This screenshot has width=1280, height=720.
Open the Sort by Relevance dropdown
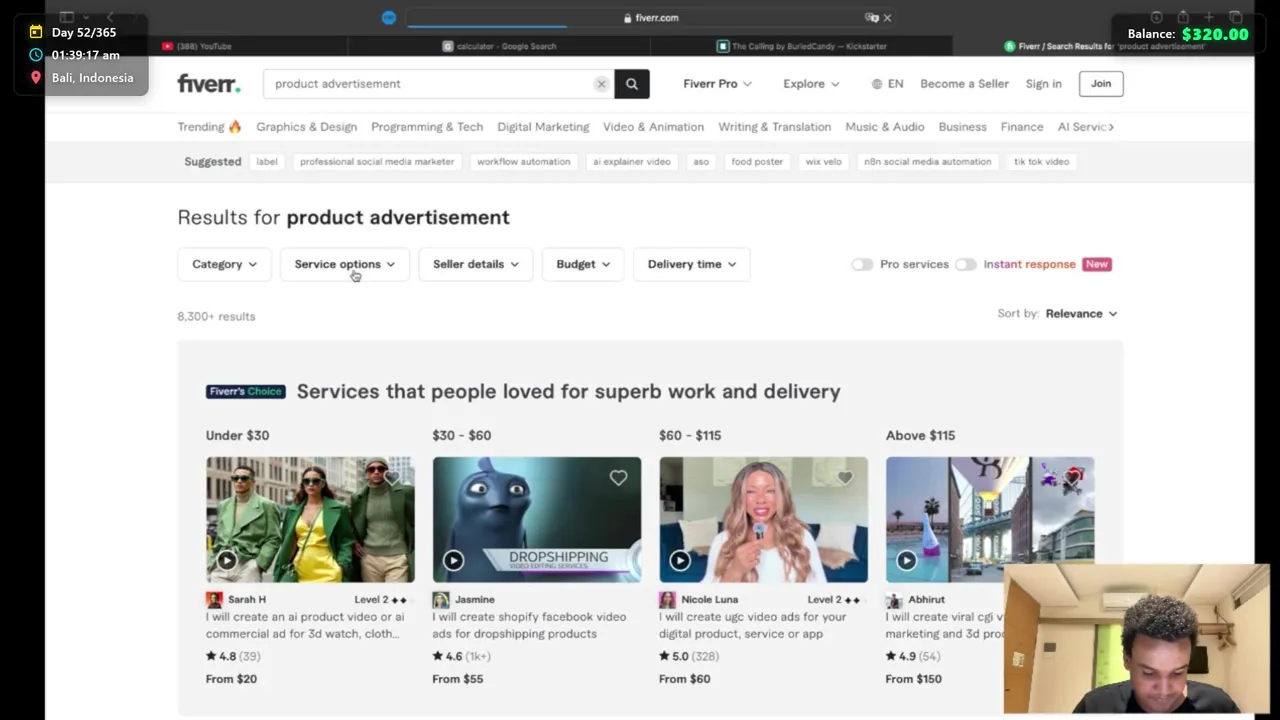click(1081, 314)
